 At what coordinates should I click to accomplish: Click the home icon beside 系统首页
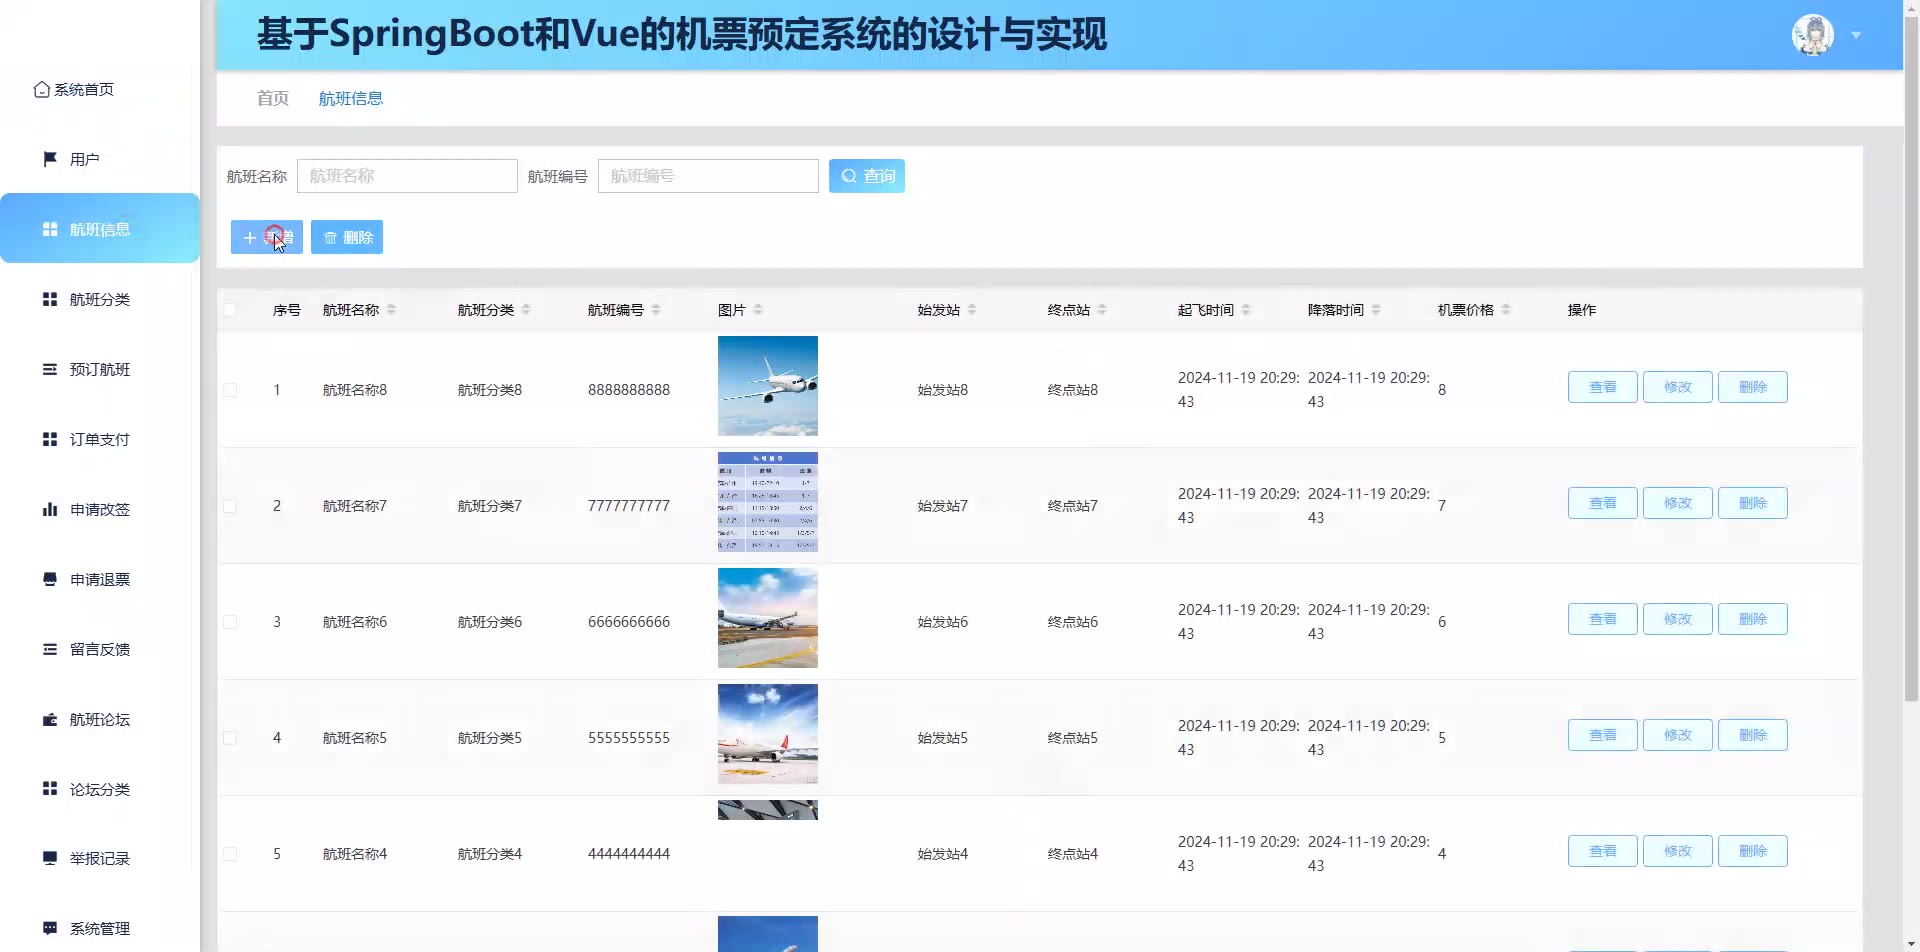point(41,90)
